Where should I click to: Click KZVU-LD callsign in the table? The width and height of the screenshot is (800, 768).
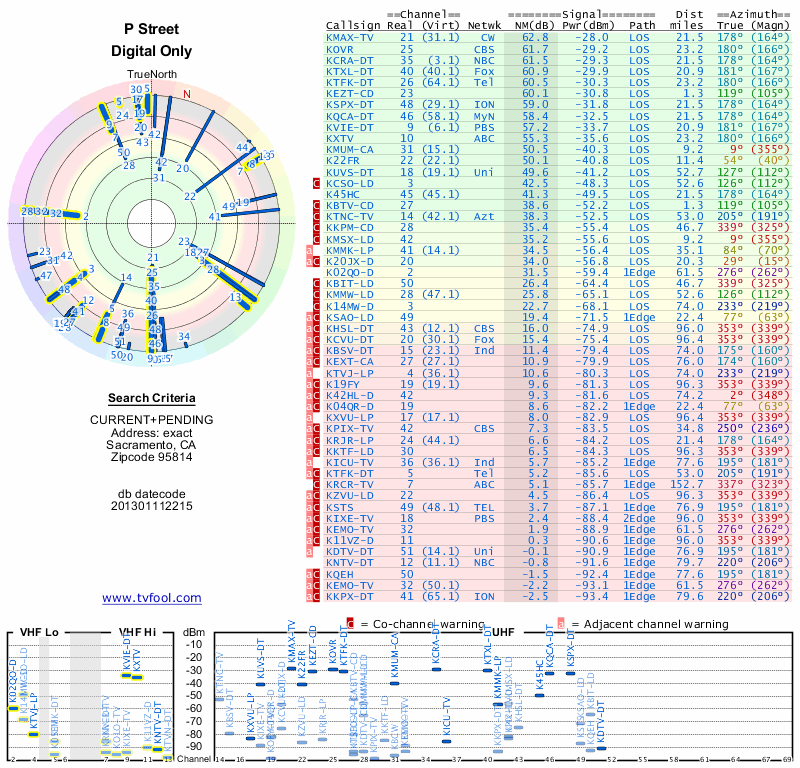point(349,496)
